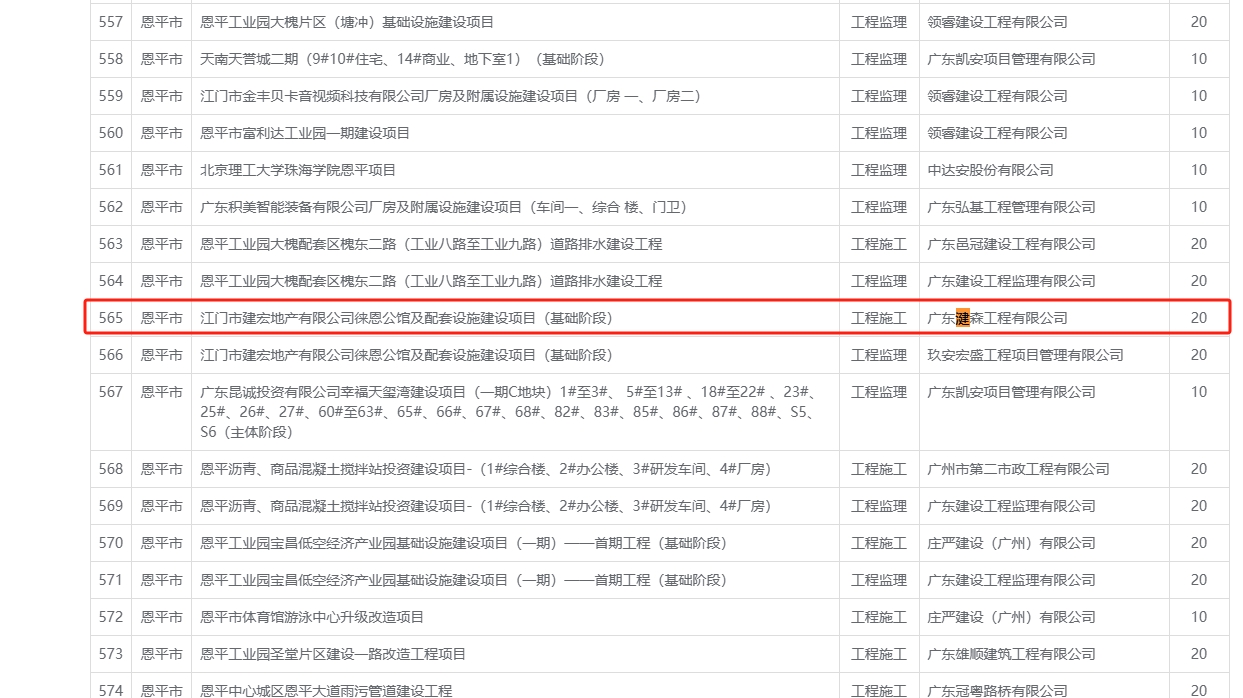
Task: Select row number 564
Action: click(111, 281)
